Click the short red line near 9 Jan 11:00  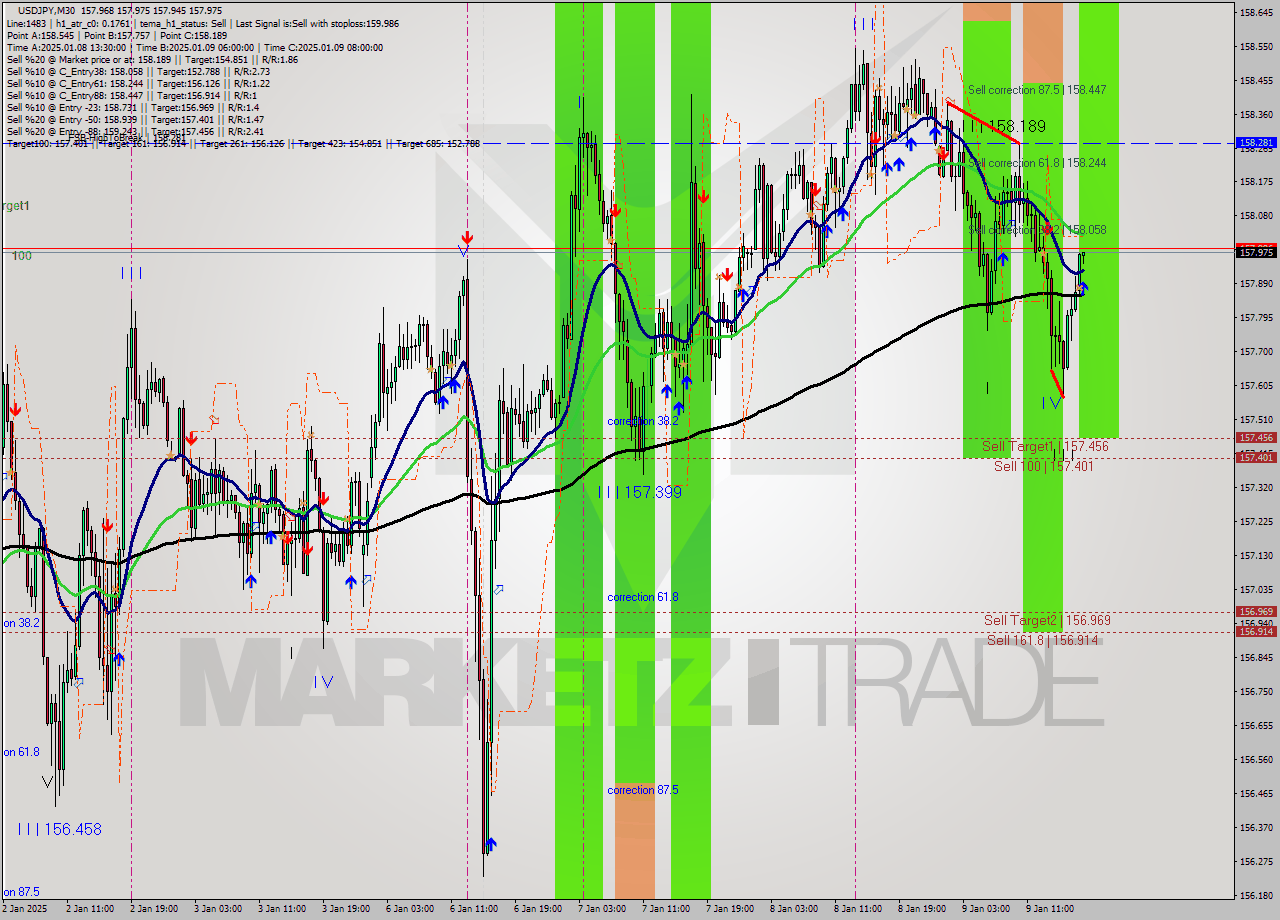click(1057, 383)
